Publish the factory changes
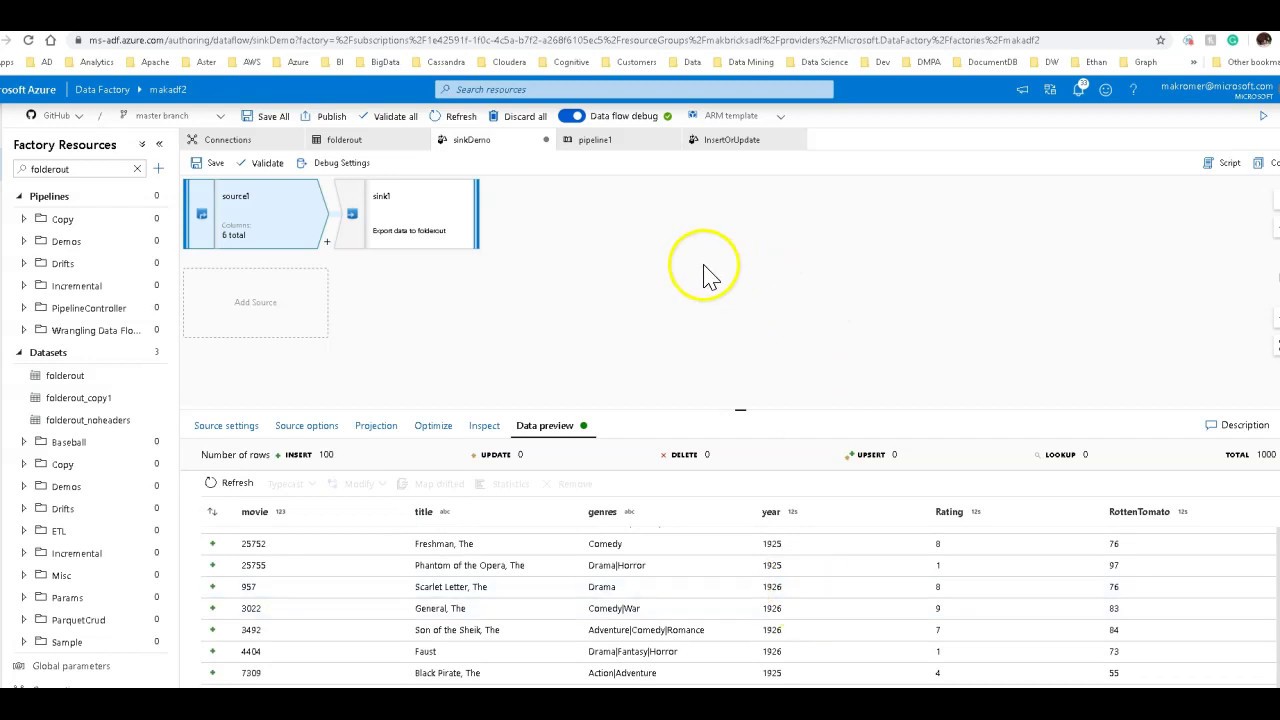 [x=323, y=116]
